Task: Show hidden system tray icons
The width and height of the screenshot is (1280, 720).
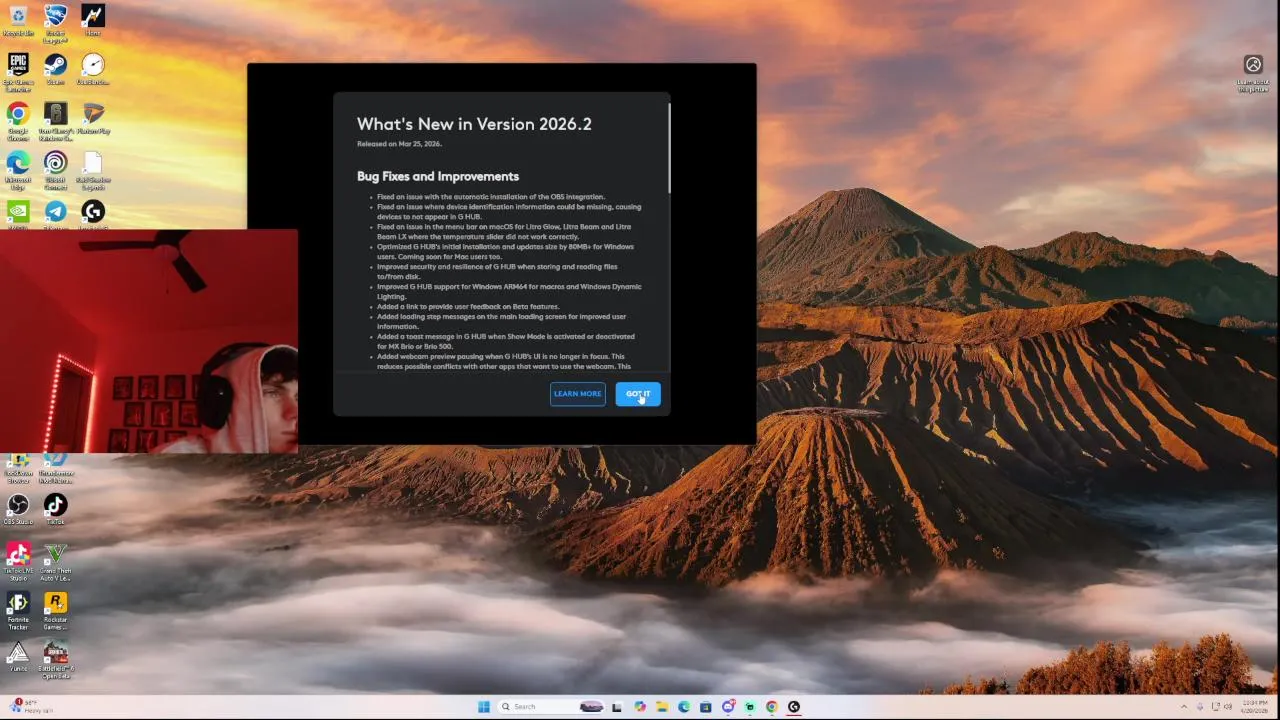Action: pos(1184,707)
